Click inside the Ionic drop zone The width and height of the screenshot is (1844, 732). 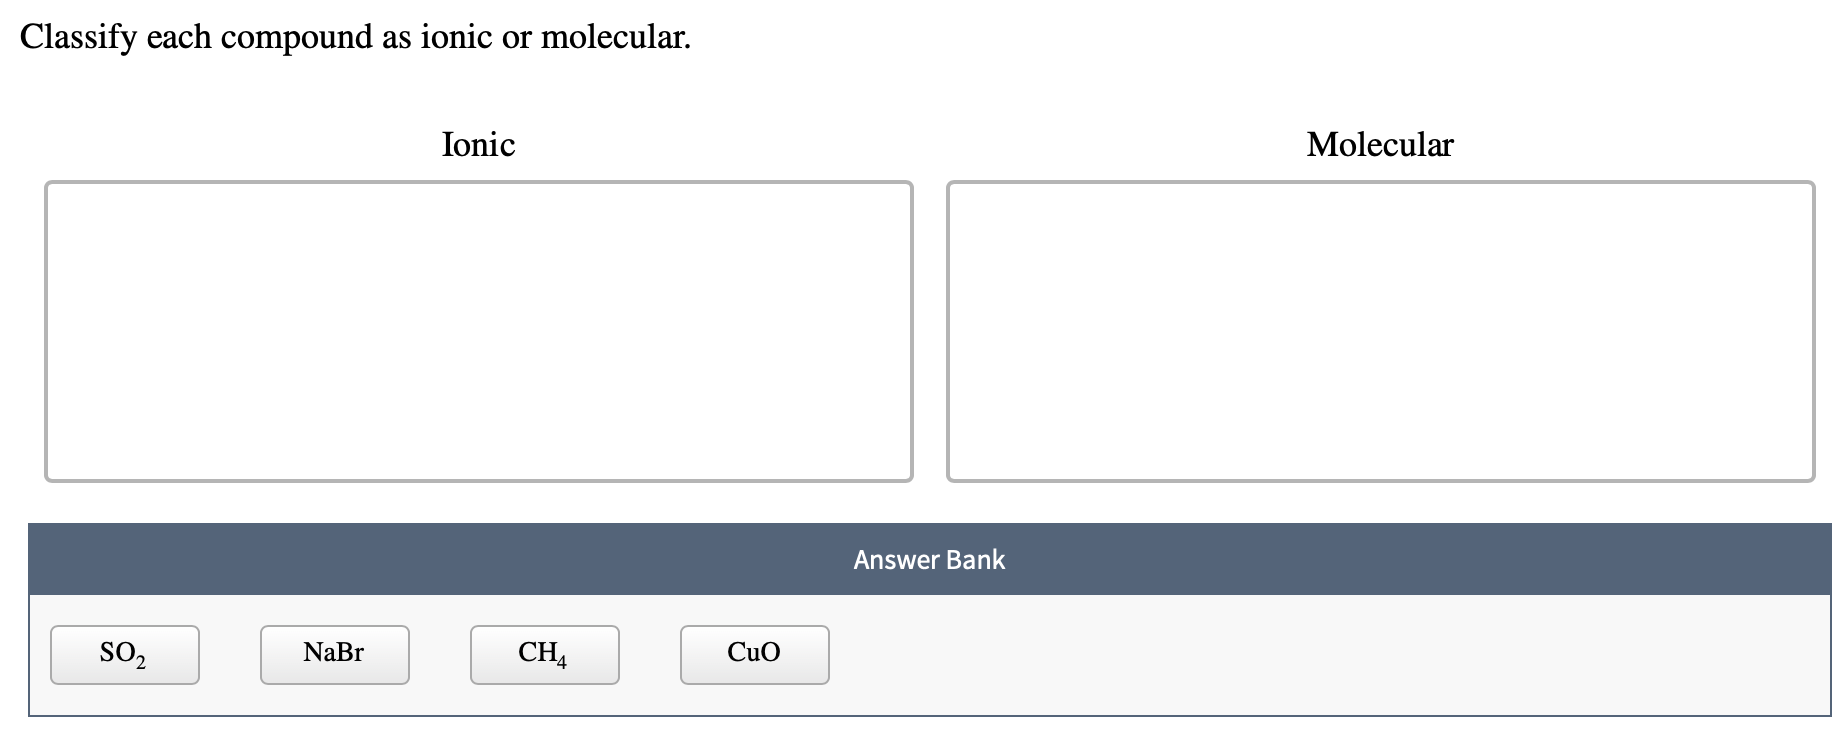[478, 330]
